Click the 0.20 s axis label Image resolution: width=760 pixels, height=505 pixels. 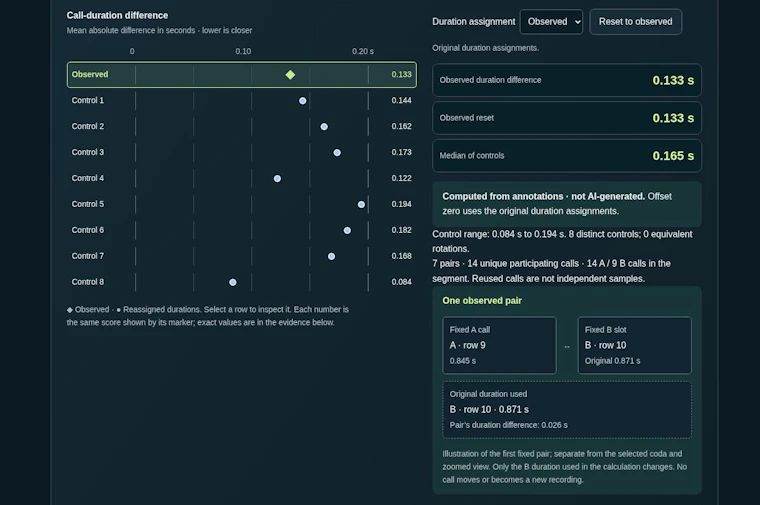click(x=363, y=51)
